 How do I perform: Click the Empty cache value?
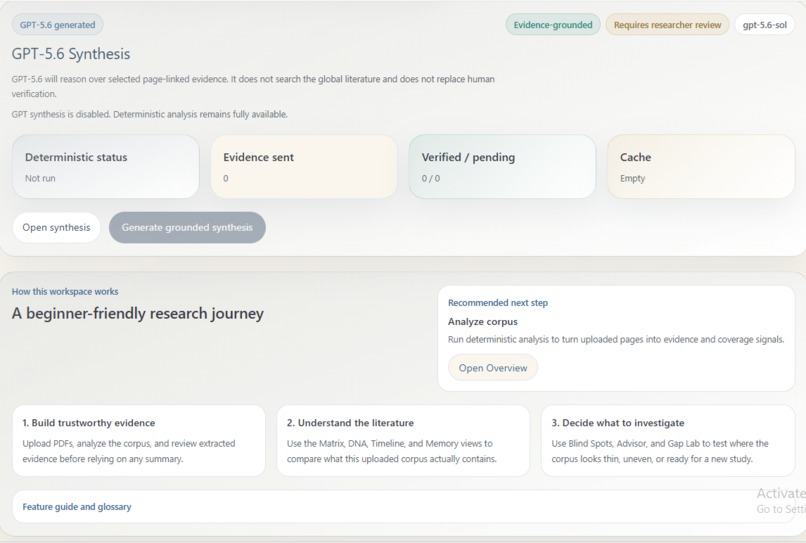coord(632,178)
